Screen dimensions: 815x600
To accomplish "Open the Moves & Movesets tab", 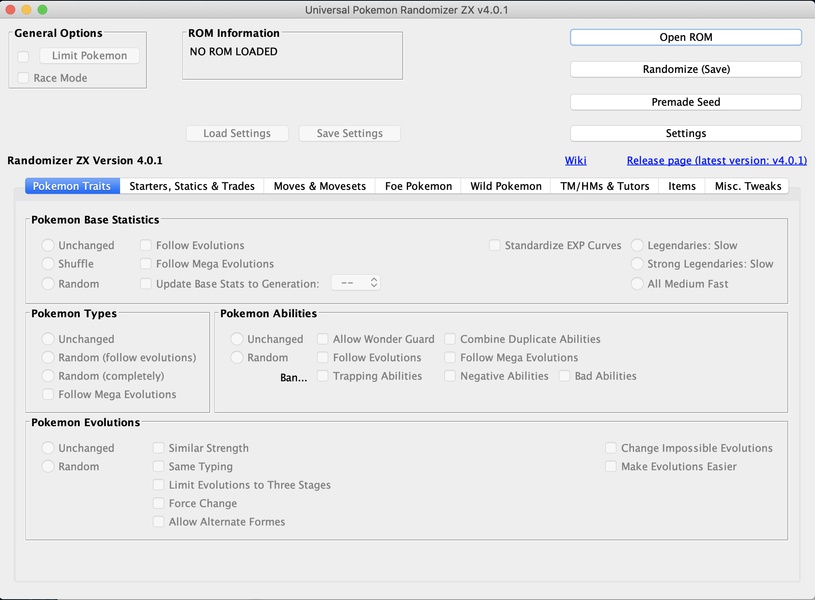I will click(x=320, y=186).
